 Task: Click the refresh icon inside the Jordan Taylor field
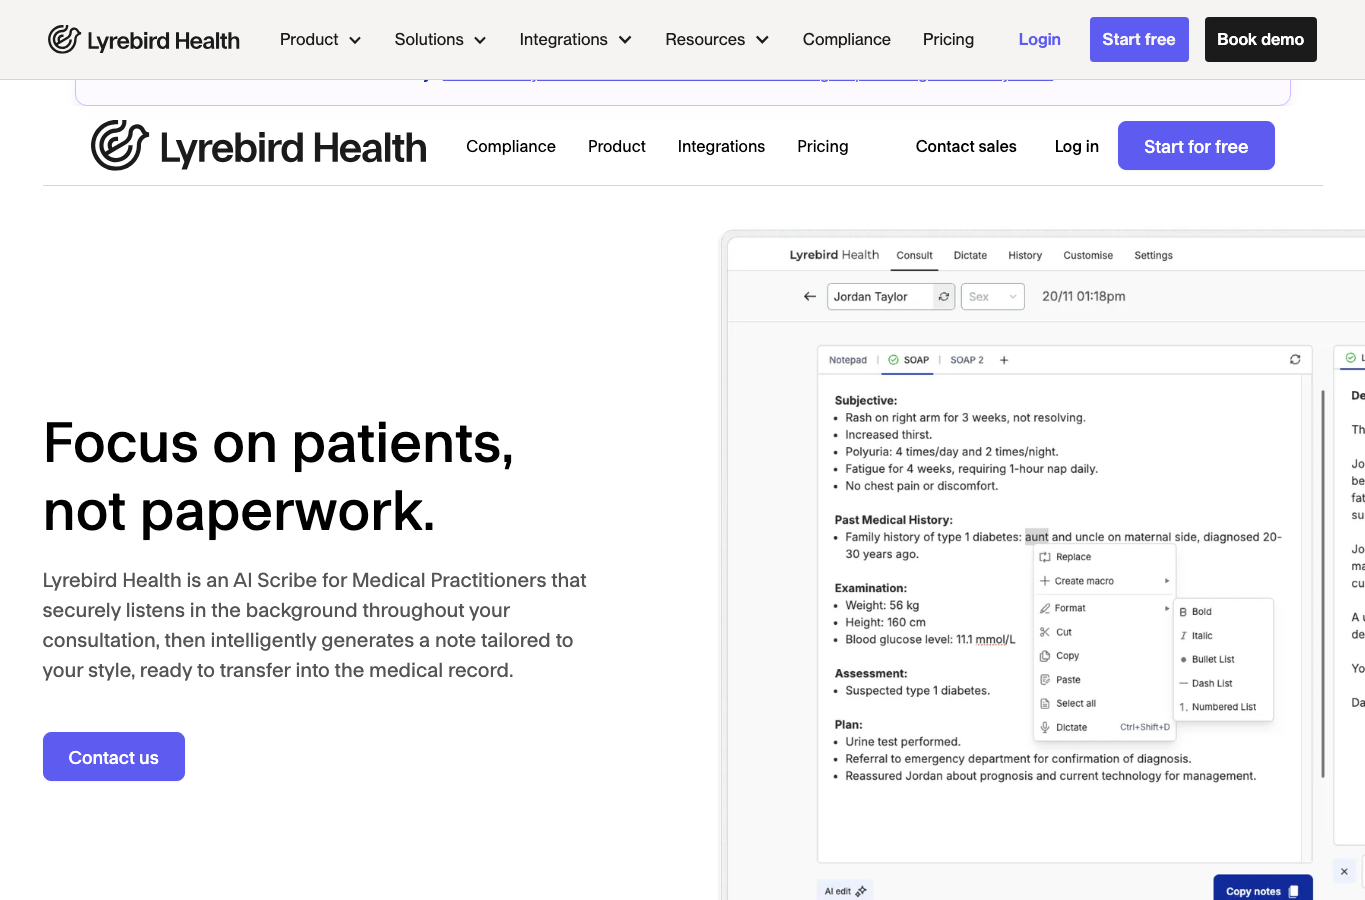click(x=943, y=297)
